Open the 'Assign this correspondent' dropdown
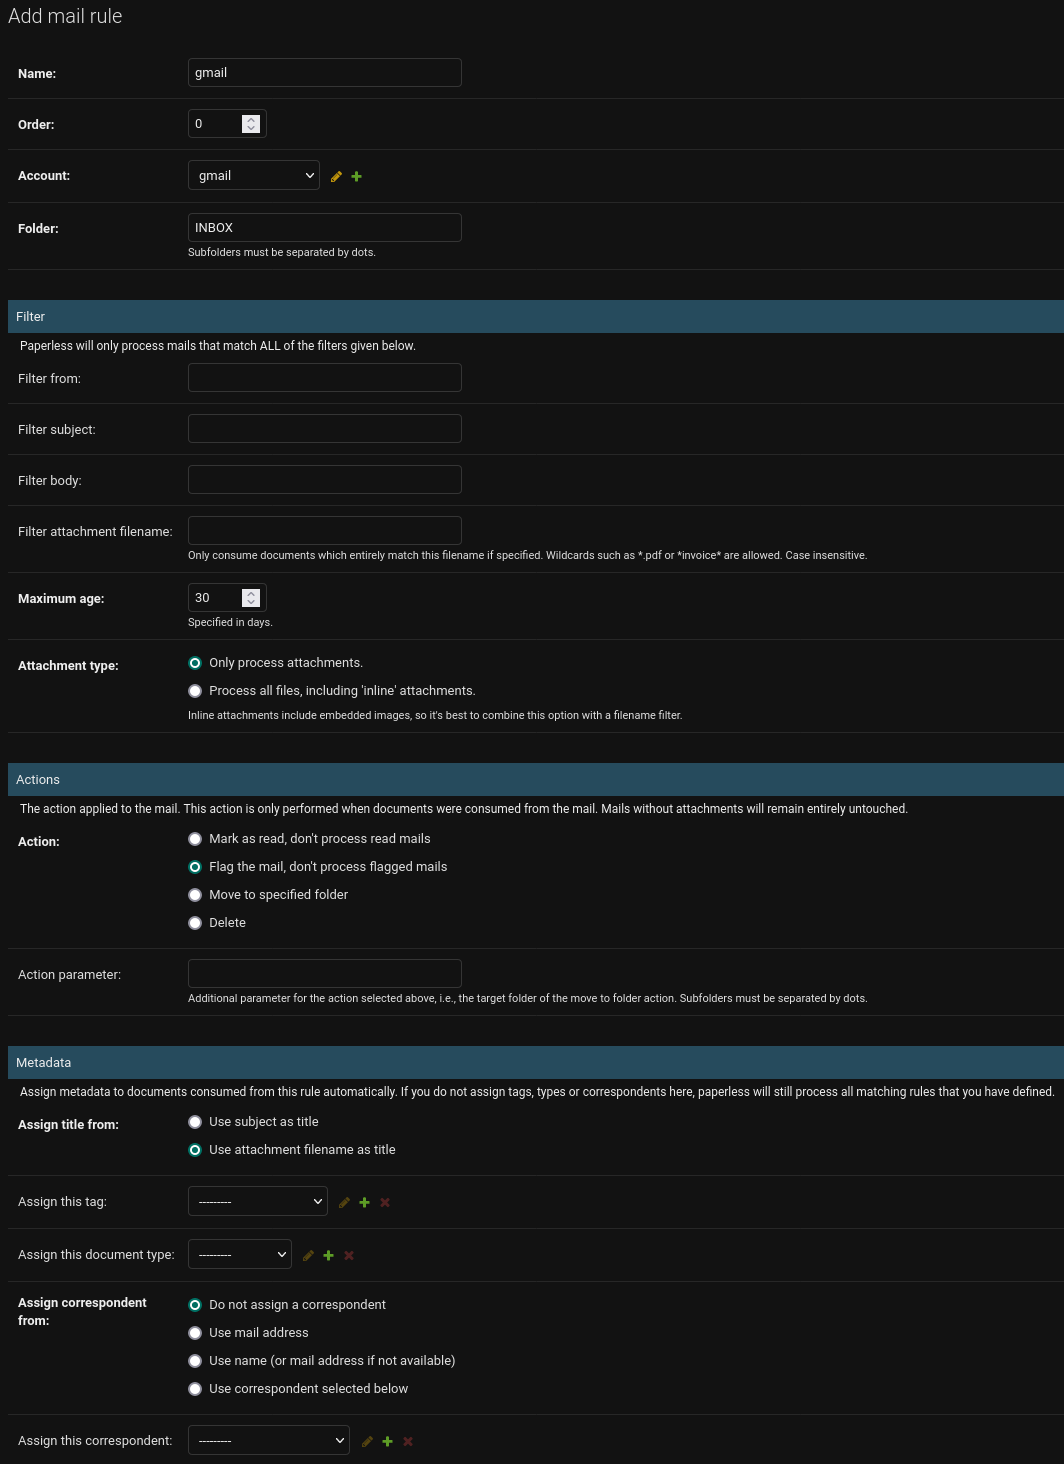Image resolution: width=1064 pixels, height=1464 pixels. 268,1440
